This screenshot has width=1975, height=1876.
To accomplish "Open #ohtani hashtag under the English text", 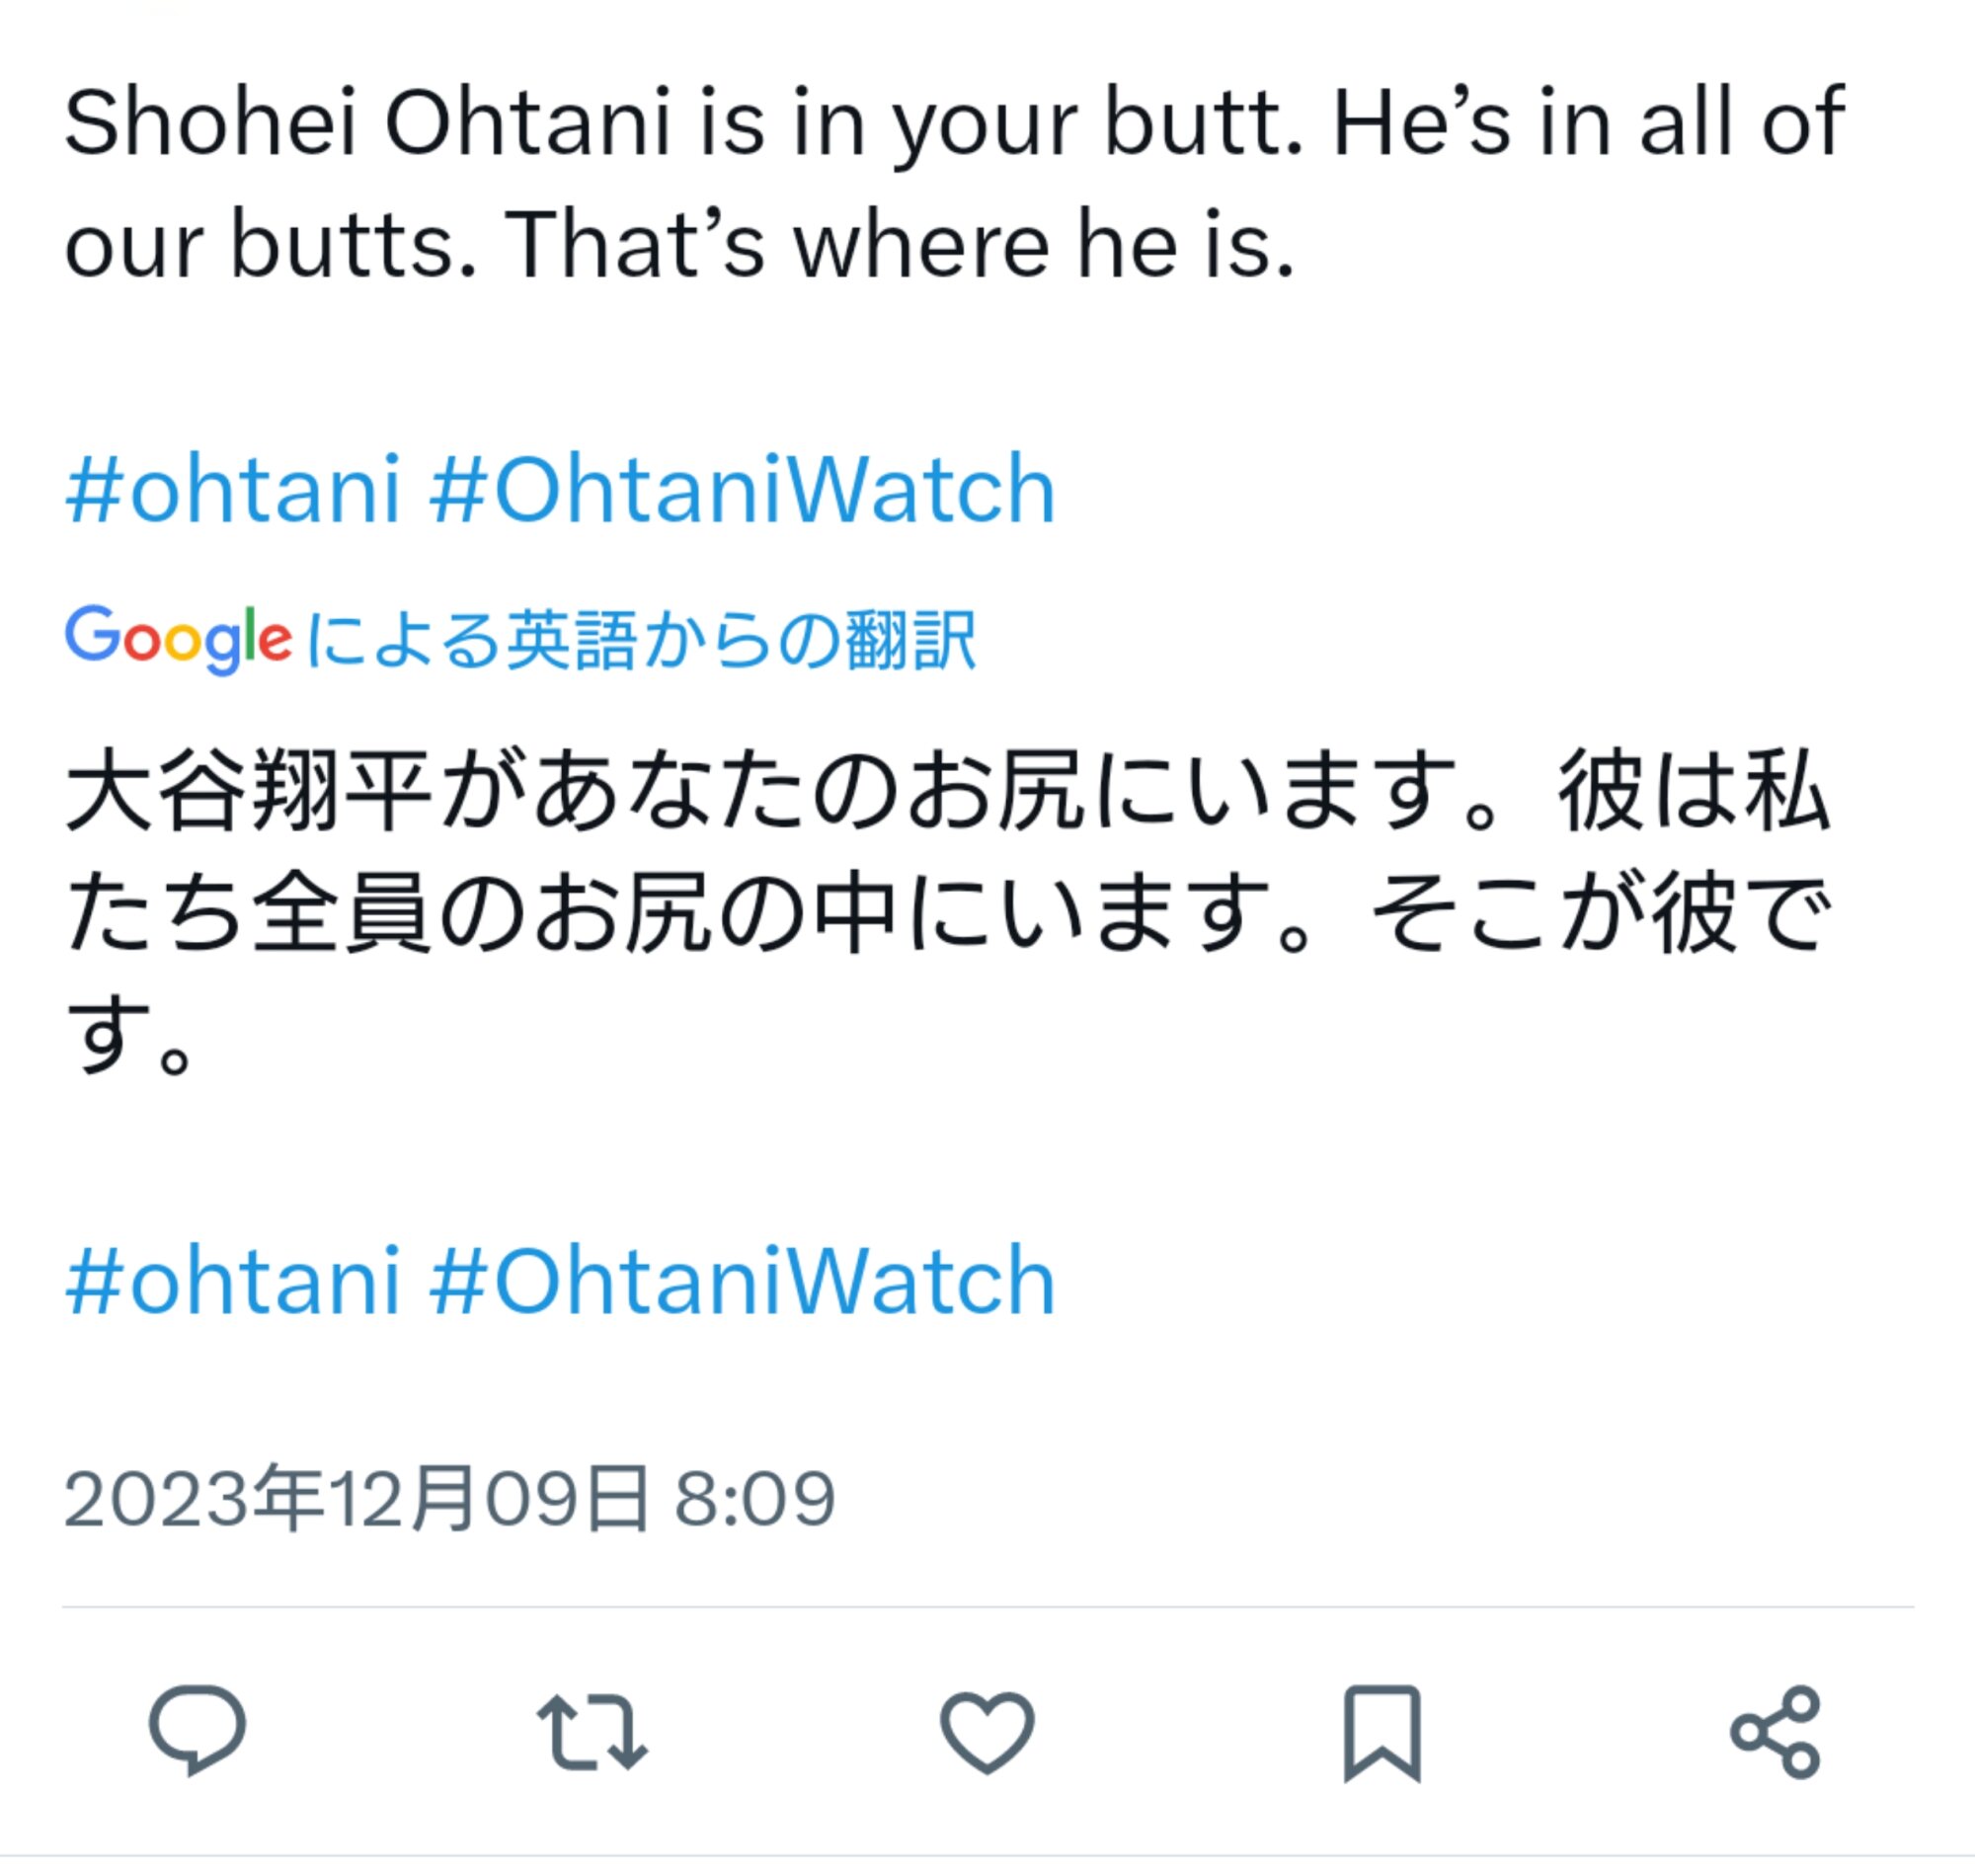I will click(x=233, y=490).
